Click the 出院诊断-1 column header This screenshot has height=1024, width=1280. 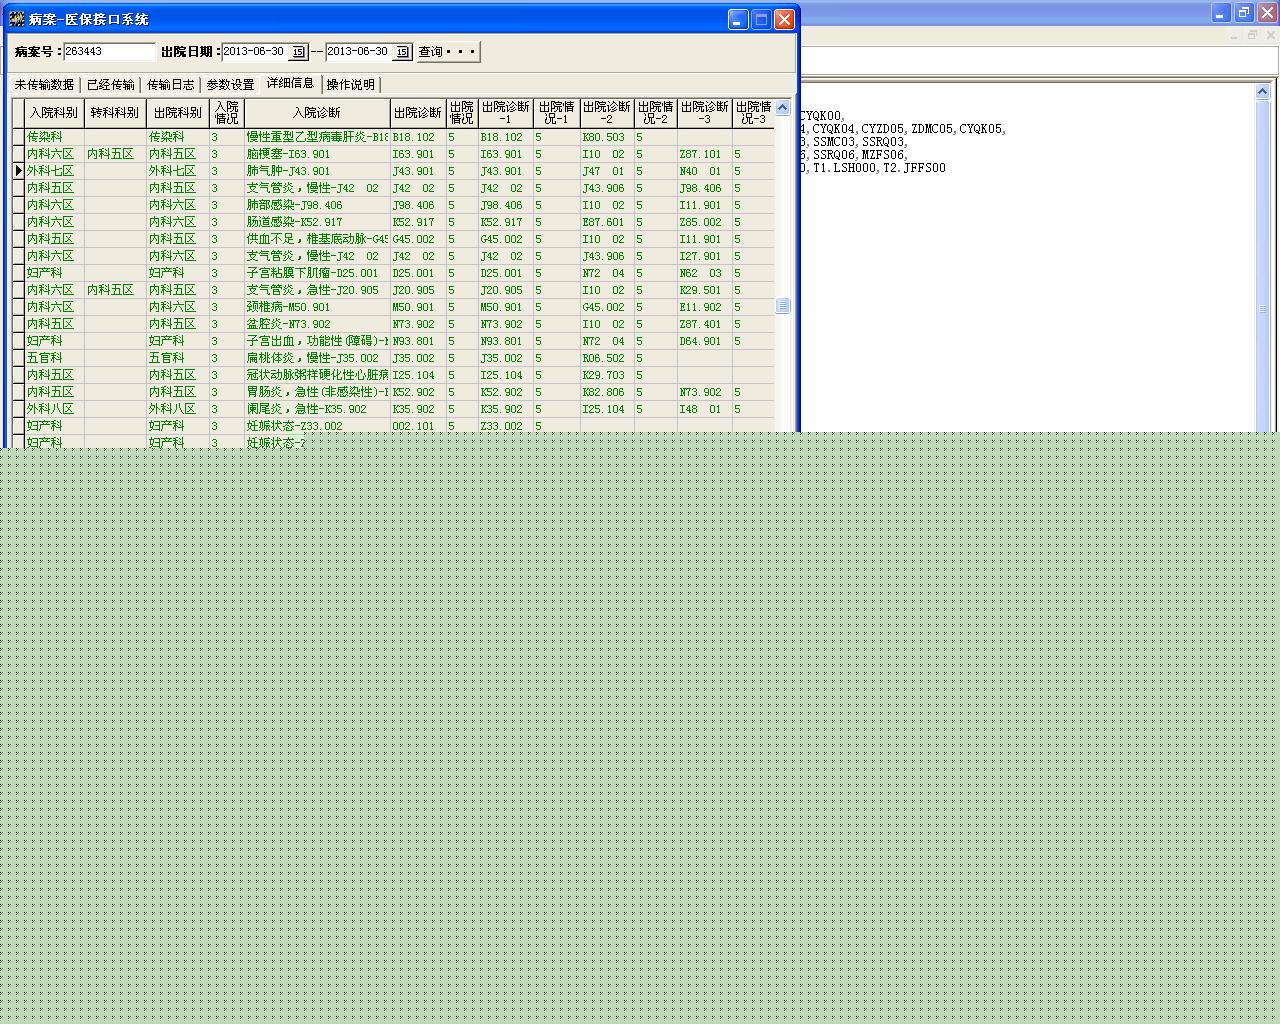click(x=505, y=113)
